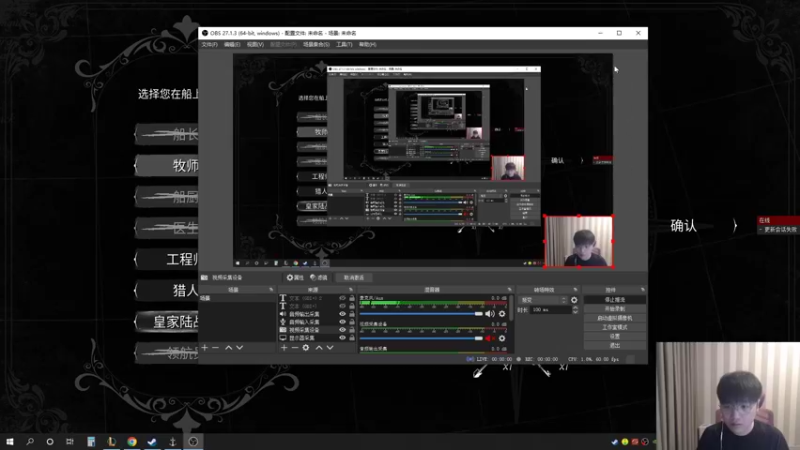
Task: Click 启动虚拟摄像机 button
Action: pos(614,318)
